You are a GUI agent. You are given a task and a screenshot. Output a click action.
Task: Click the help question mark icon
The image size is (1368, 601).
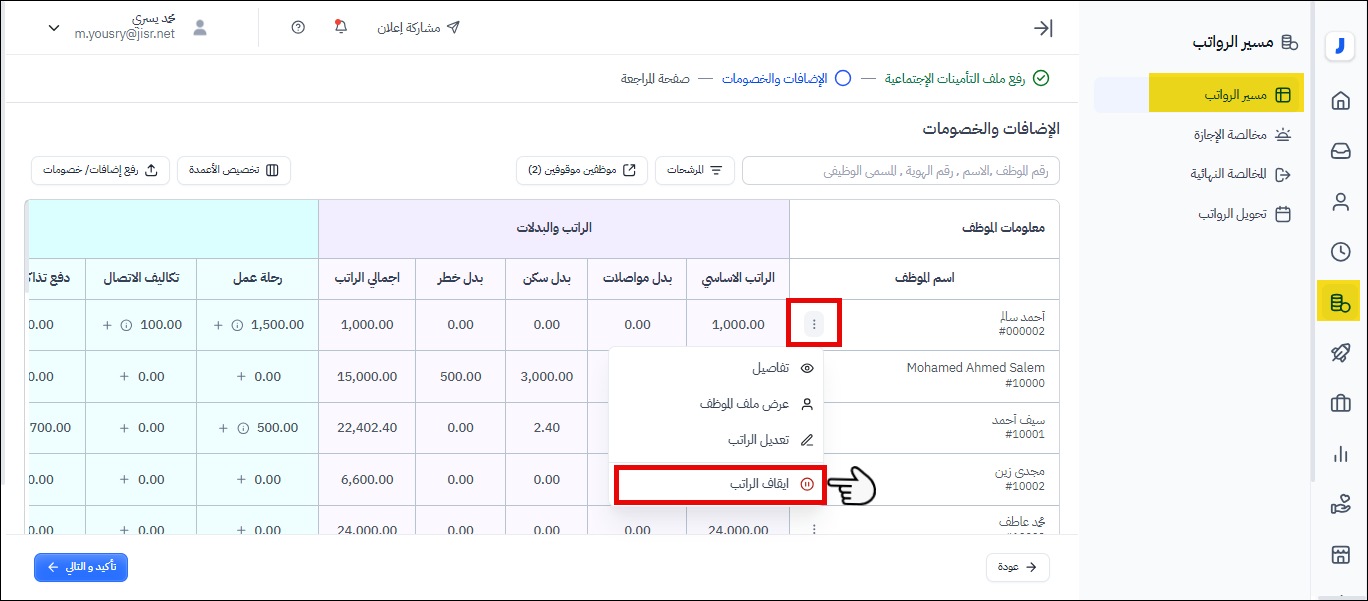pos(298,27)
